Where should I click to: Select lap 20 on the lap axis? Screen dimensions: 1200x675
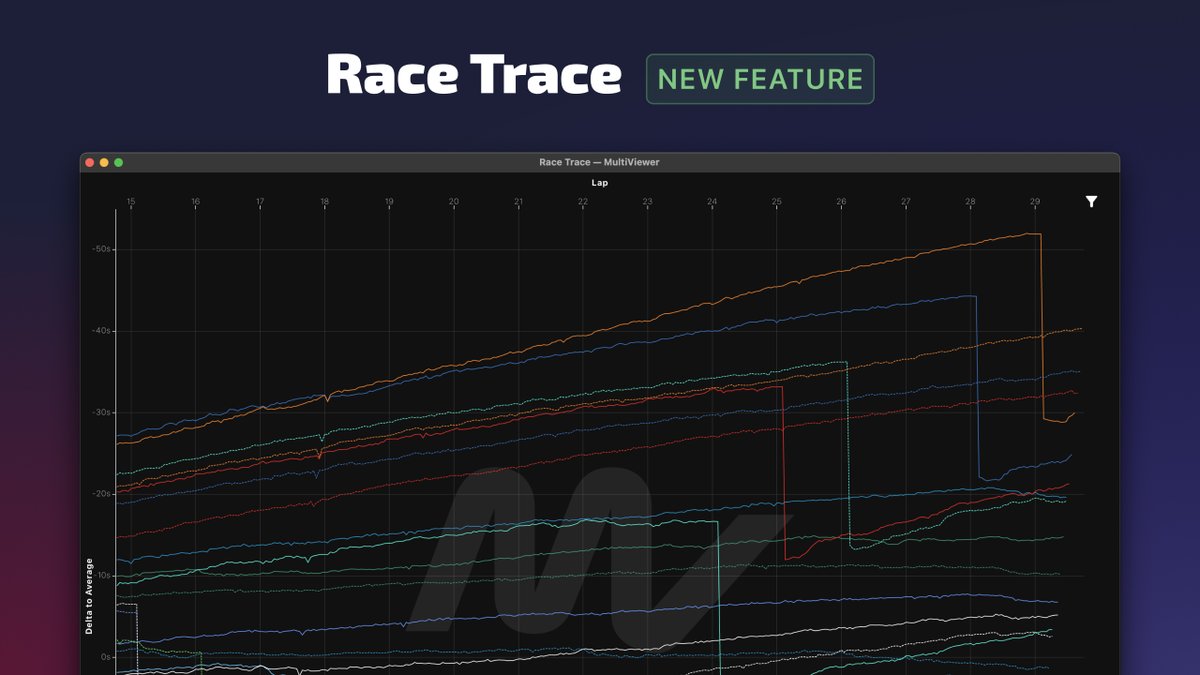click(454, 202)
